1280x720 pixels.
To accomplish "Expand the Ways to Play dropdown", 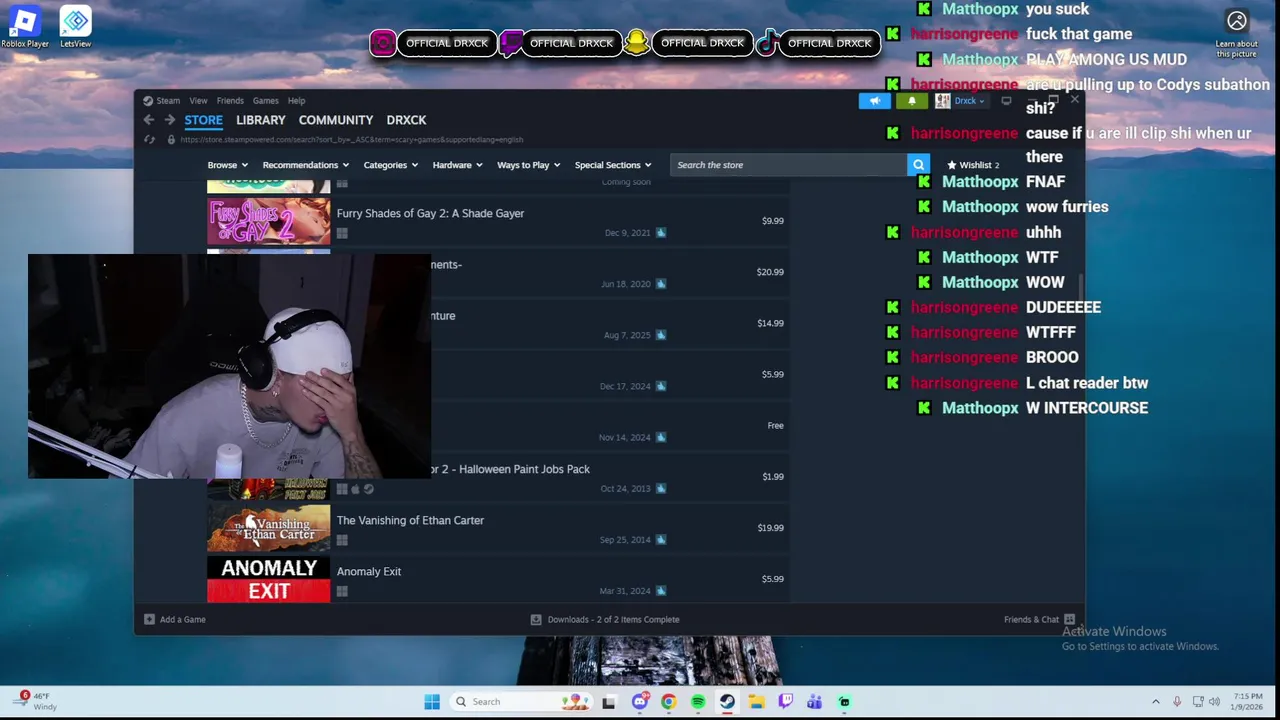I will (x=528, y=165).
